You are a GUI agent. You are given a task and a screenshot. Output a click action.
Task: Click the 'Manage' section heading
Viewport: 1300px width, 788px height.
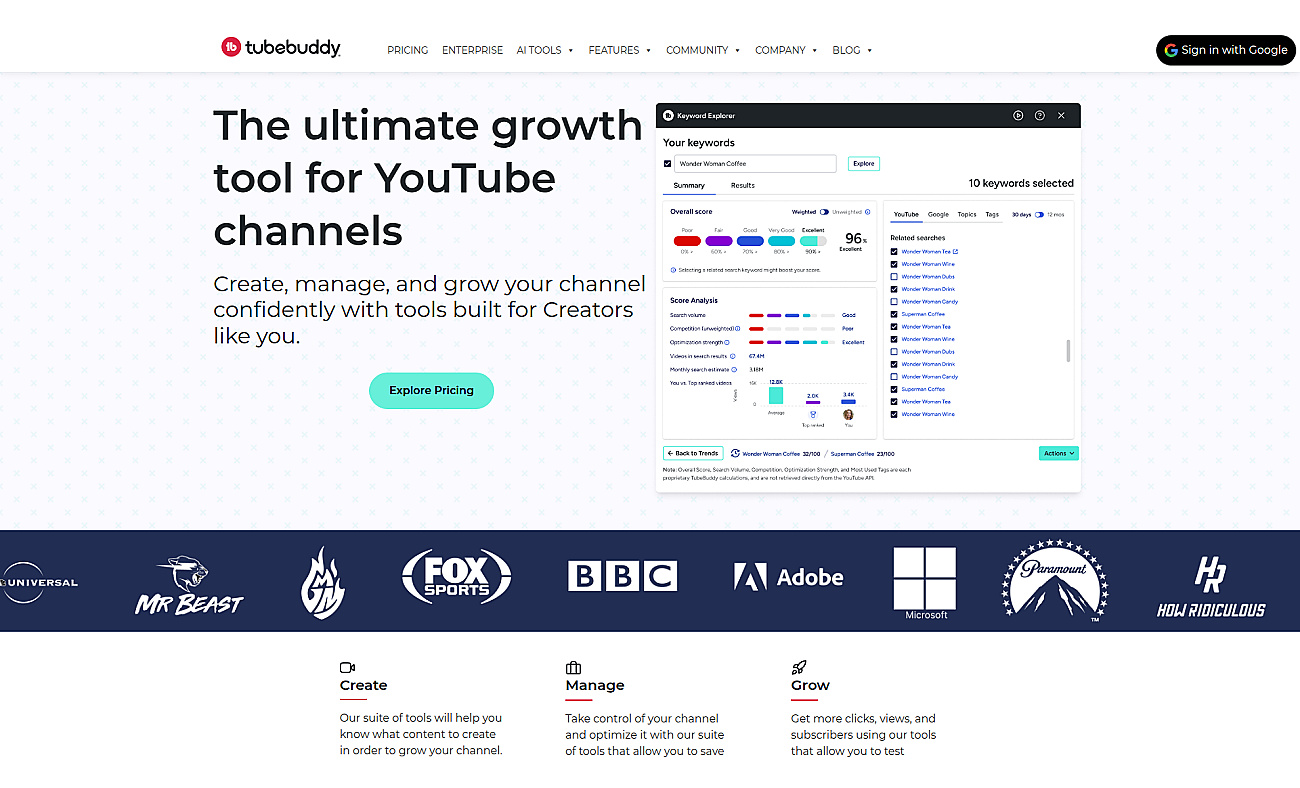click(595, 685)
